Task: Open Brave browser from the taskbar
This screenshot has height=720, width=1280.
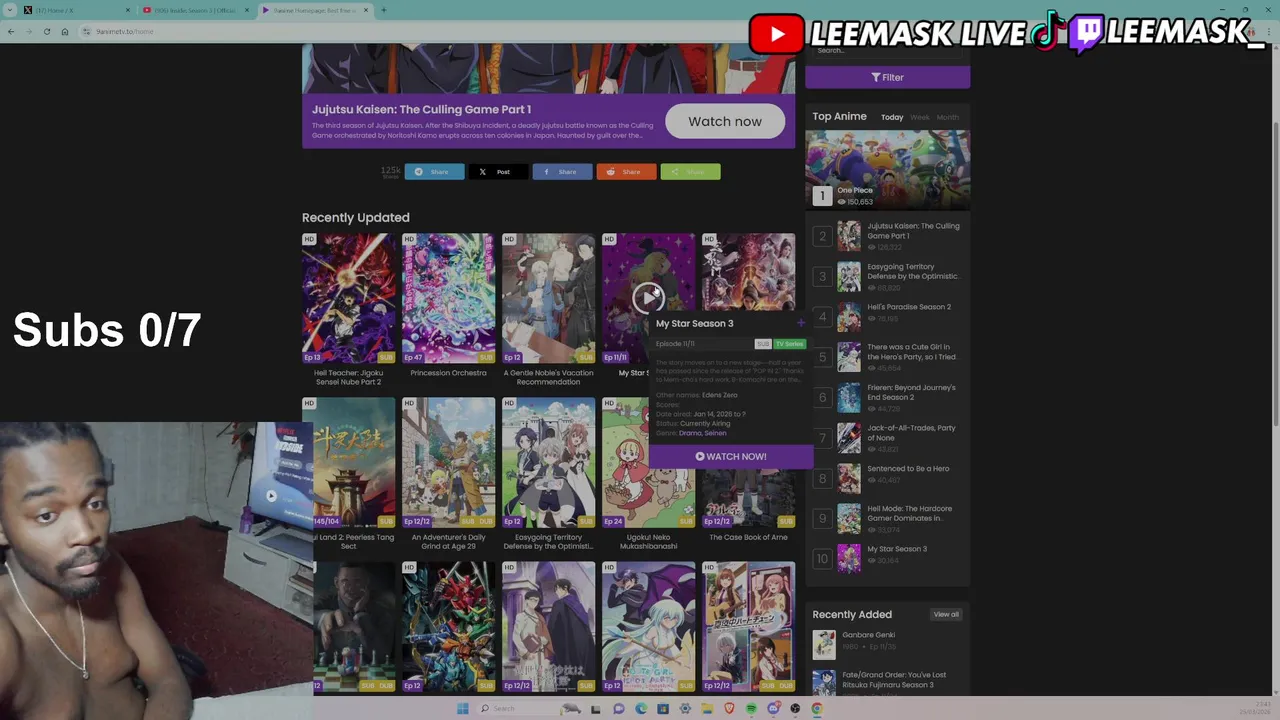Action: [729, 708]
